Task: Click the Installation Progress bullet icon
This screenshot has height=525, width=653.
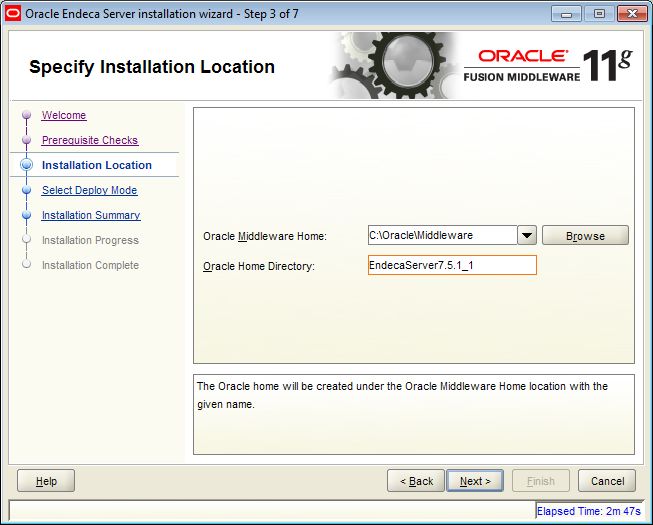Action: pos(27,239)
